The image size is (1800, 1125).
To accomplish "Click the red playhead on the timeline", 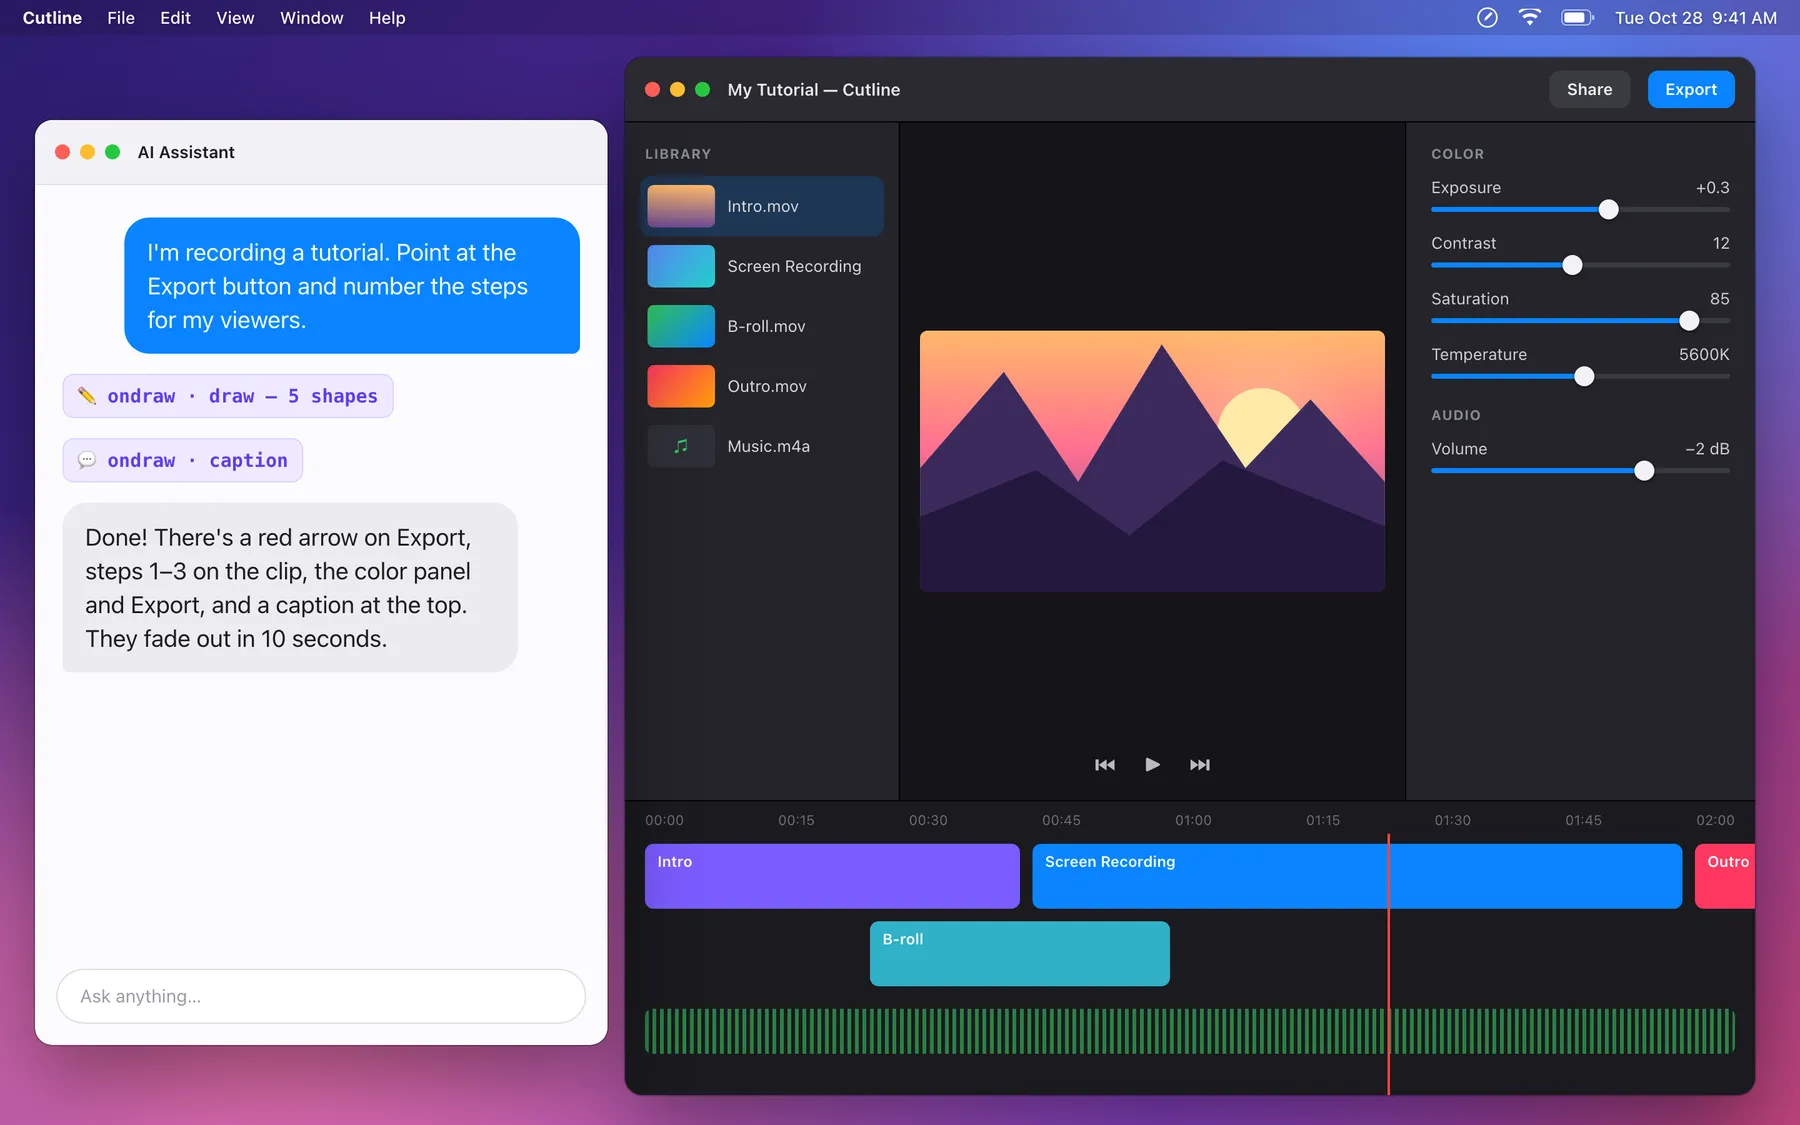I will (x=1388, y=965).
